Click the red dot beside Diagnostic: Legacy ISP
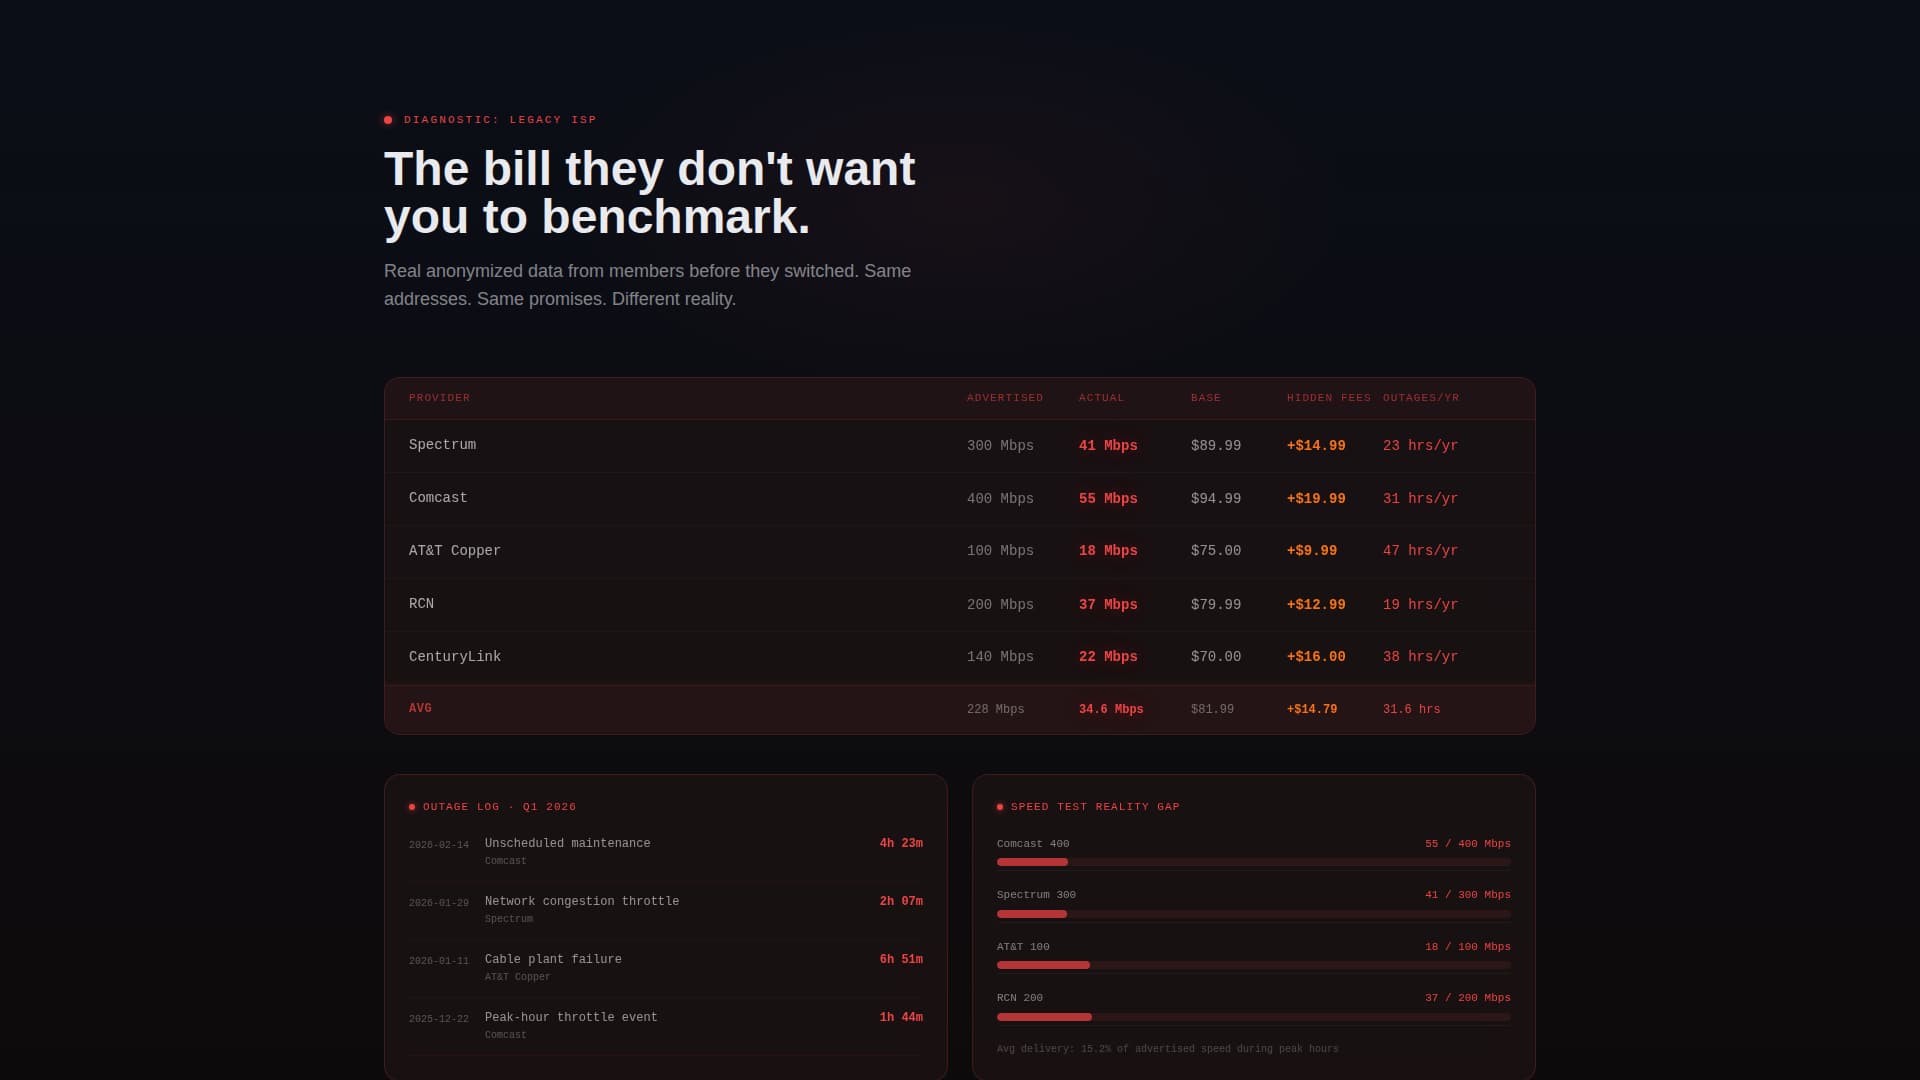This screenshot has width=1920, height=1080. coord(388,120)
